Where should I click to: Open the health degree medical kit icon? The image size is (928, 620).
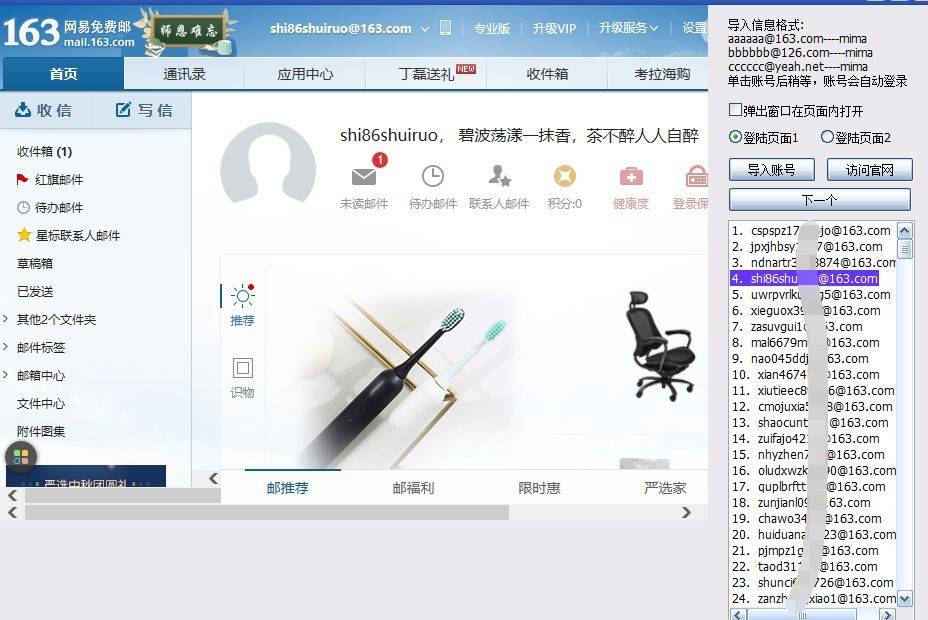[631, 176]
